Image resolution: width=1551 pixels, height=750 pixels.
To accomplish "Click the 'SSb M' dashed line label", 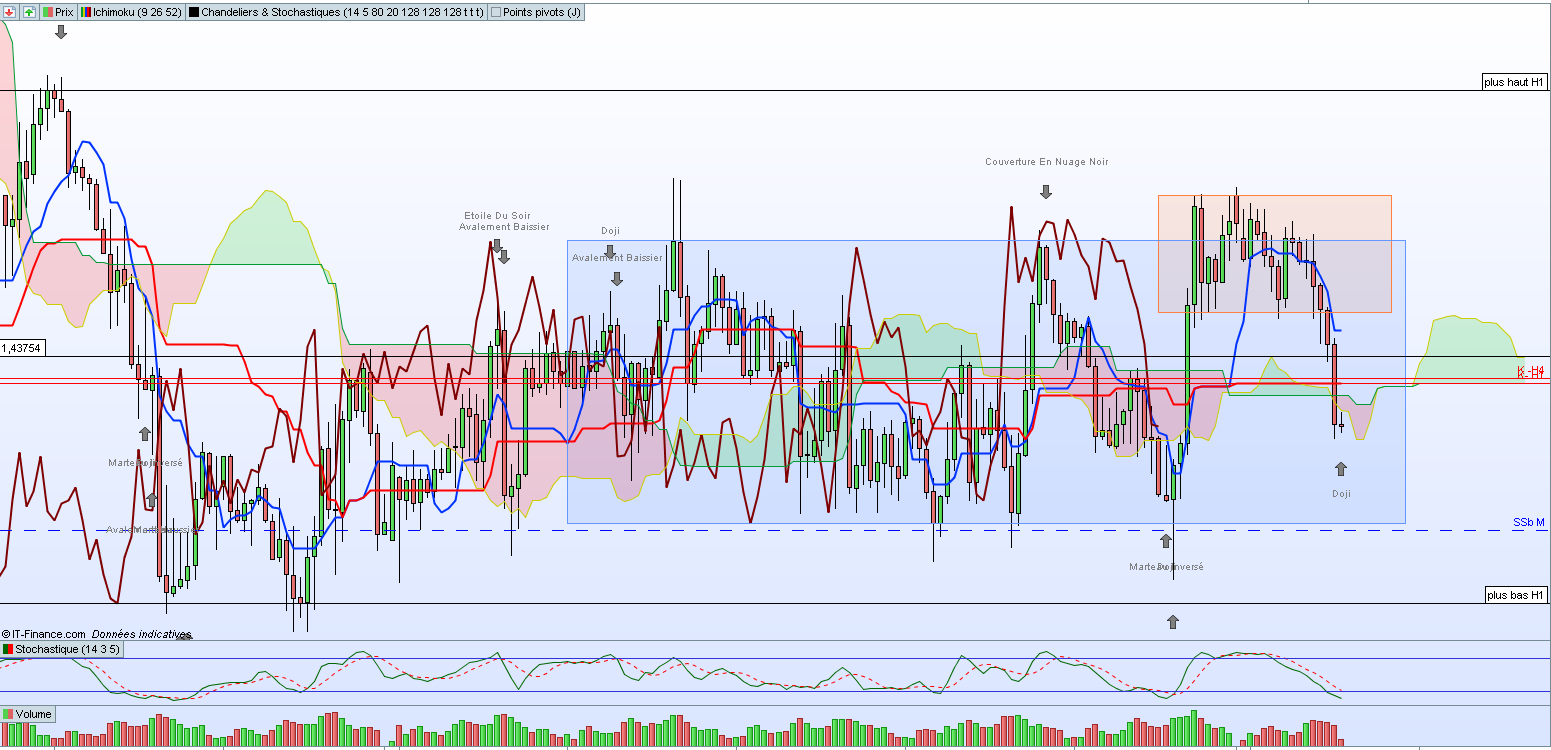I will pos(1529,523).
